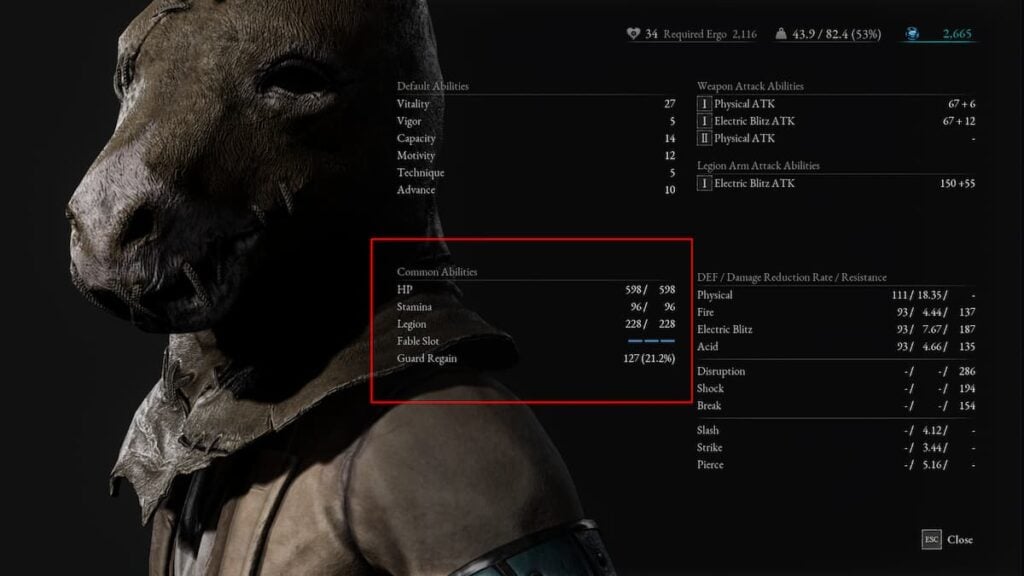Viewport: 1024px width, 576px height.
Task: Click the heart level icon beside 34
Action: 633,33
